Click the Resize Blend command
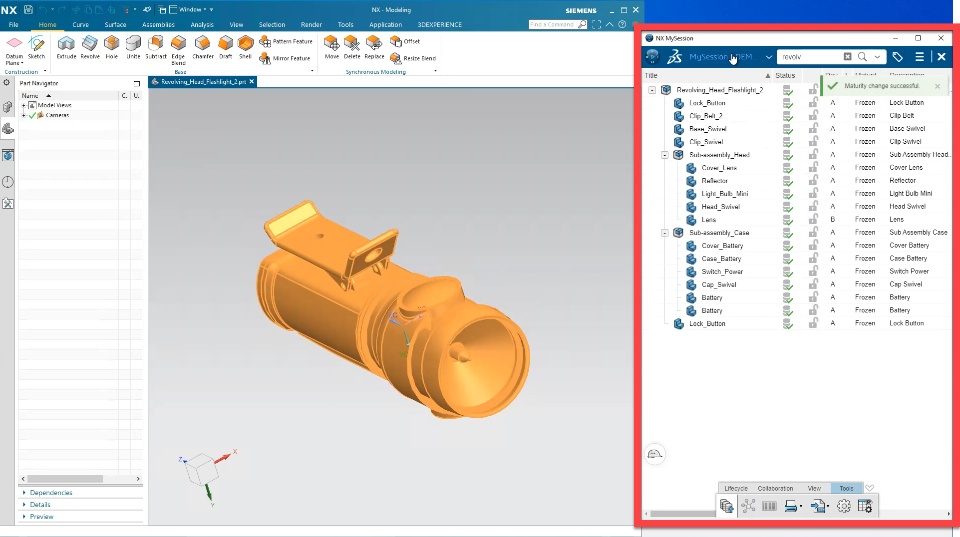 point(413,58)
